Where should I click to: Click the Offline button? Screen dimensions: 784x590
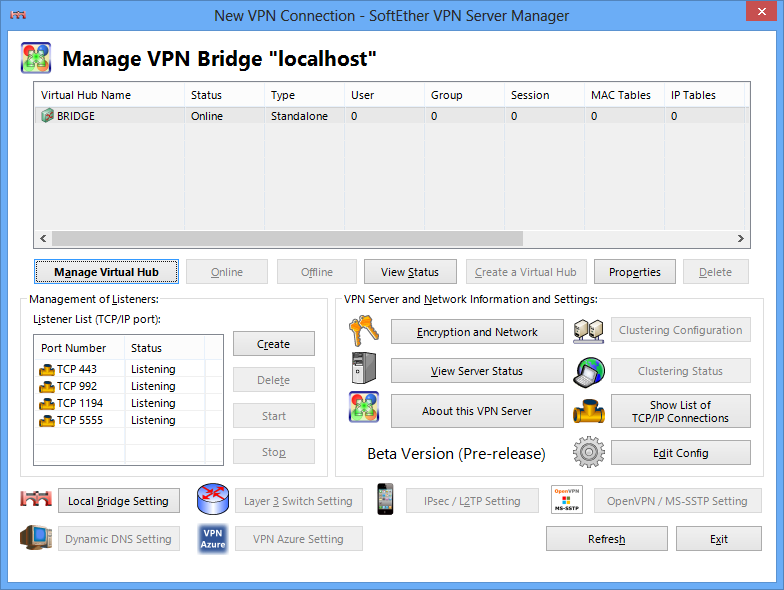(317, 272)
